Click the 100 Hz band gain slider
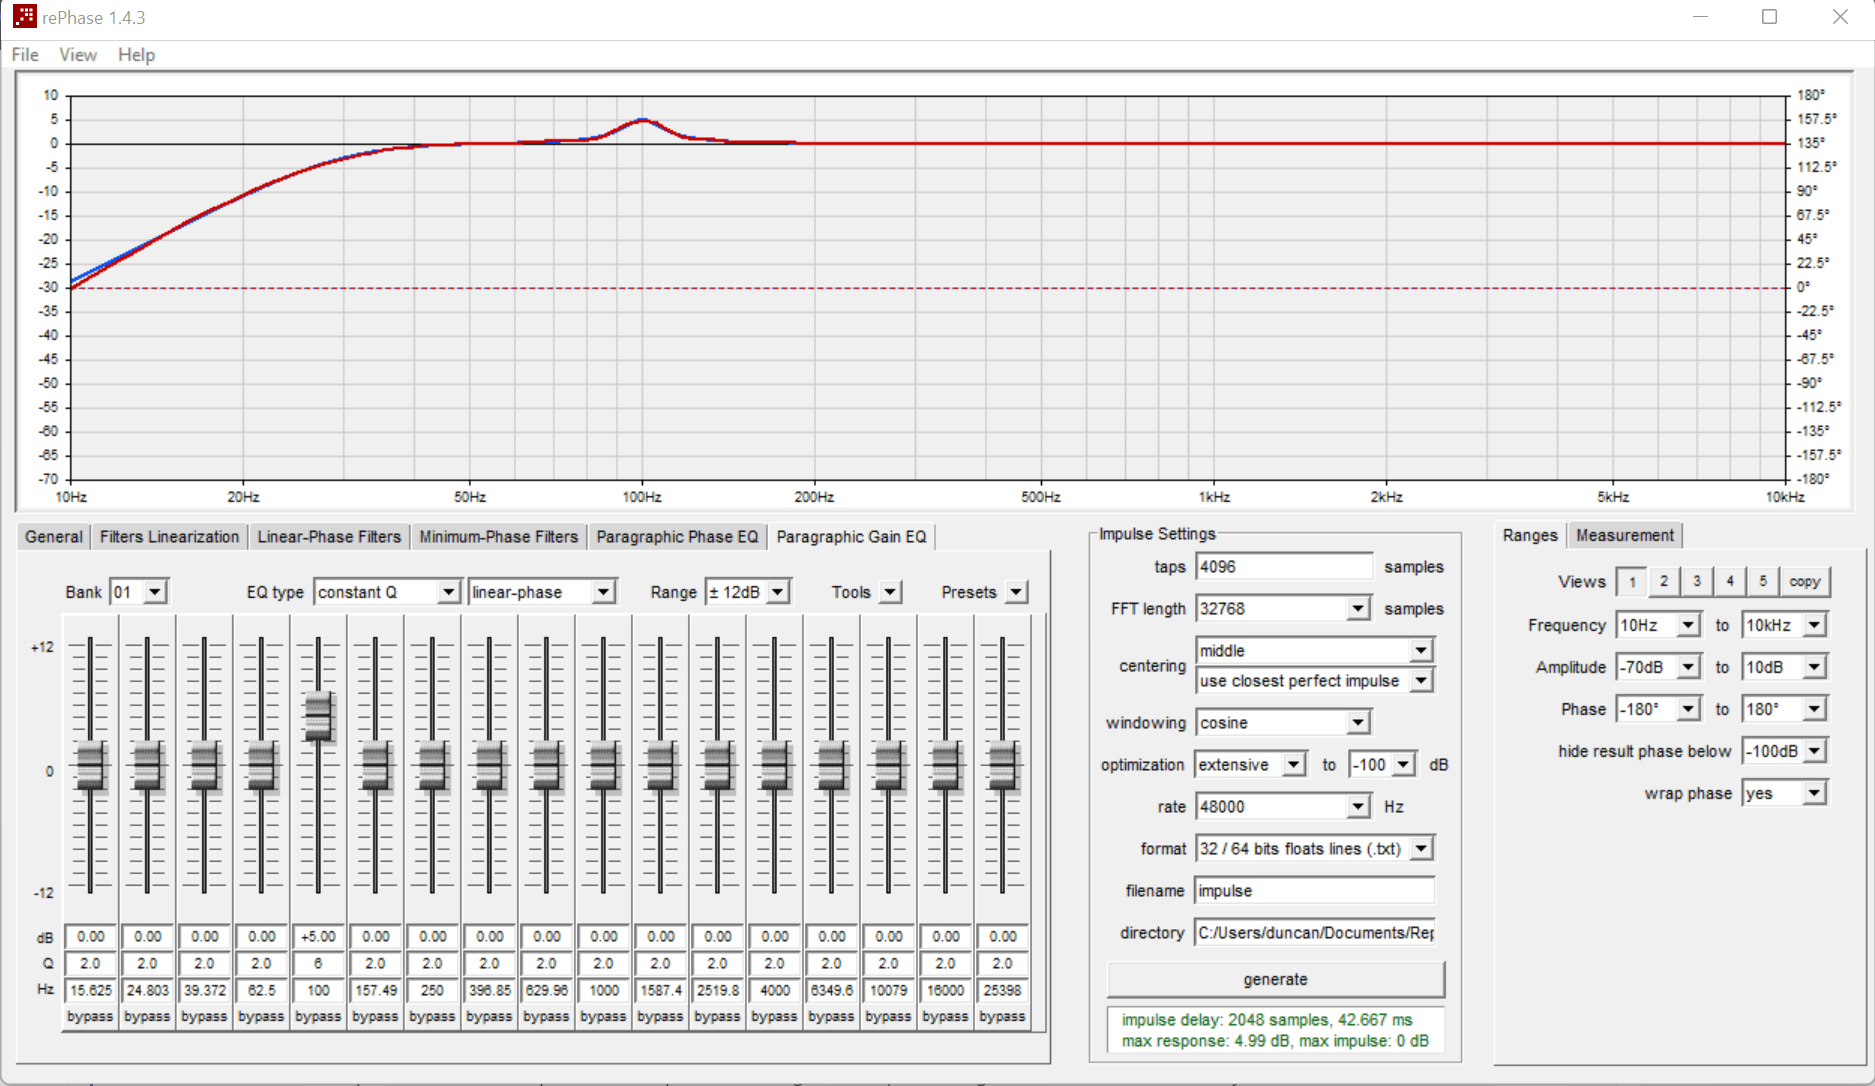1875x1086 pixels. point(318,716)
